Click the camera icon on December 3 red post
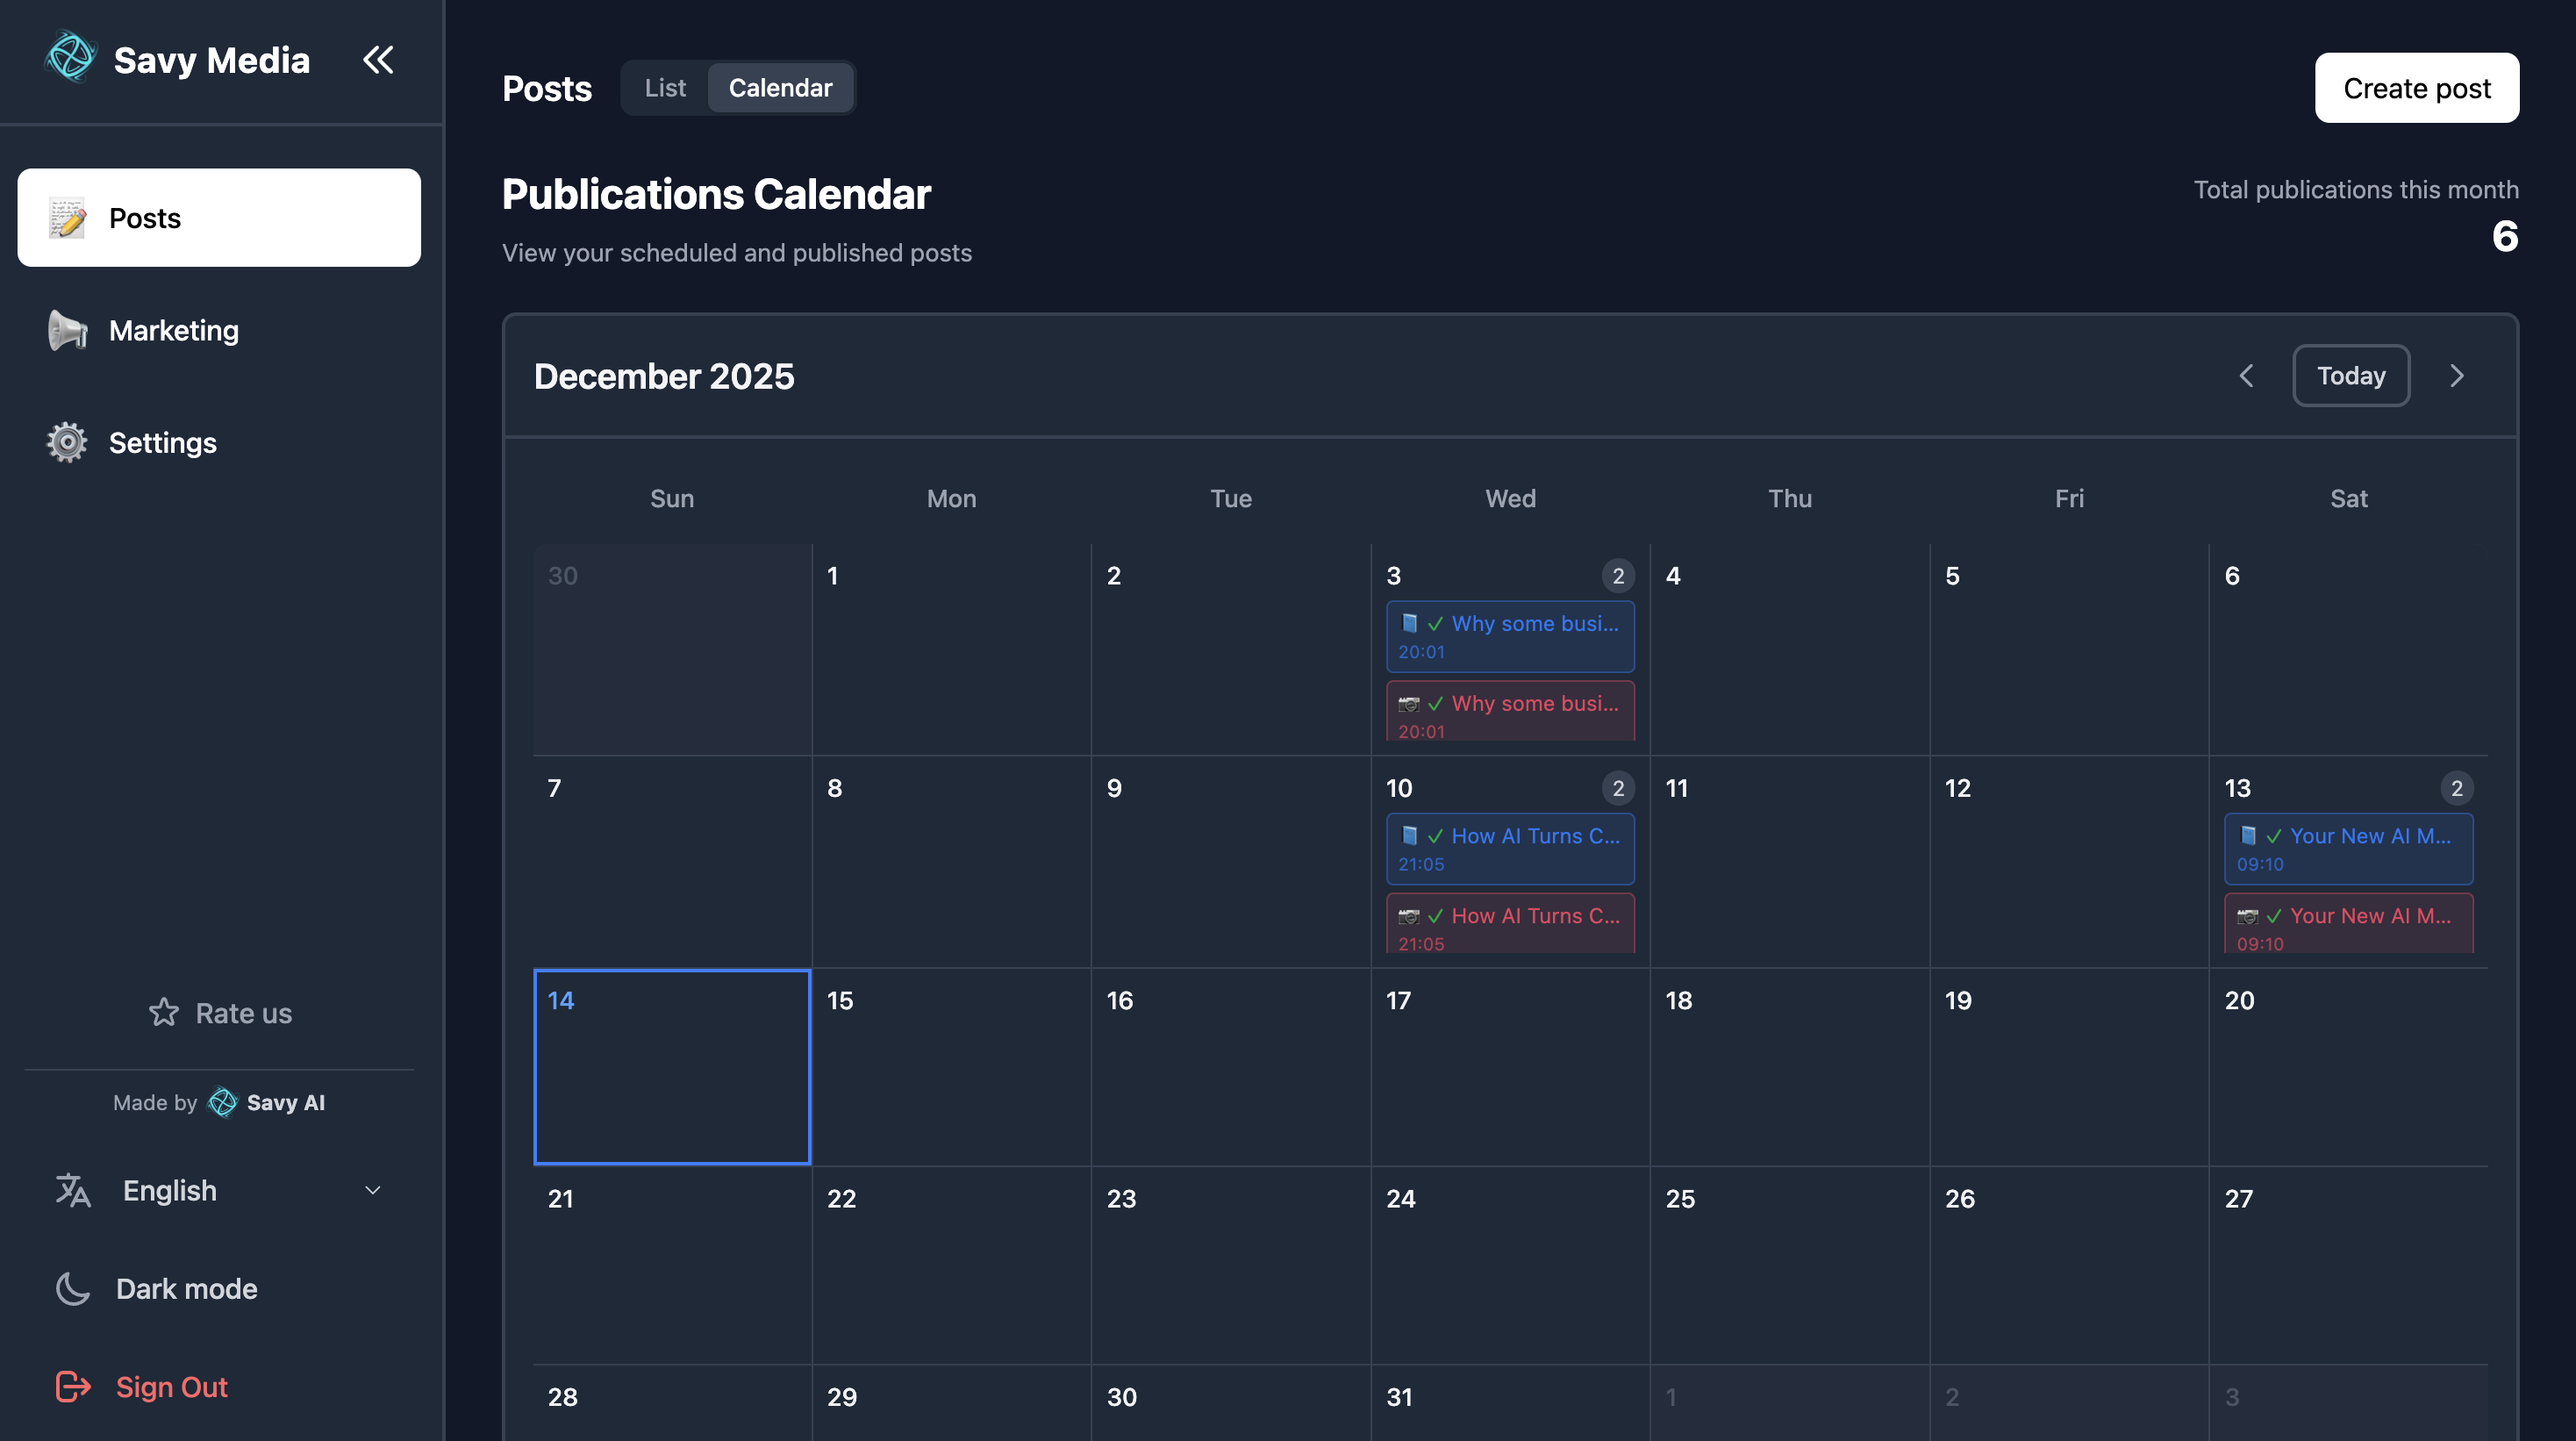The height and width of the screenshot is (1441, 2576). (x=1410, y=703)
